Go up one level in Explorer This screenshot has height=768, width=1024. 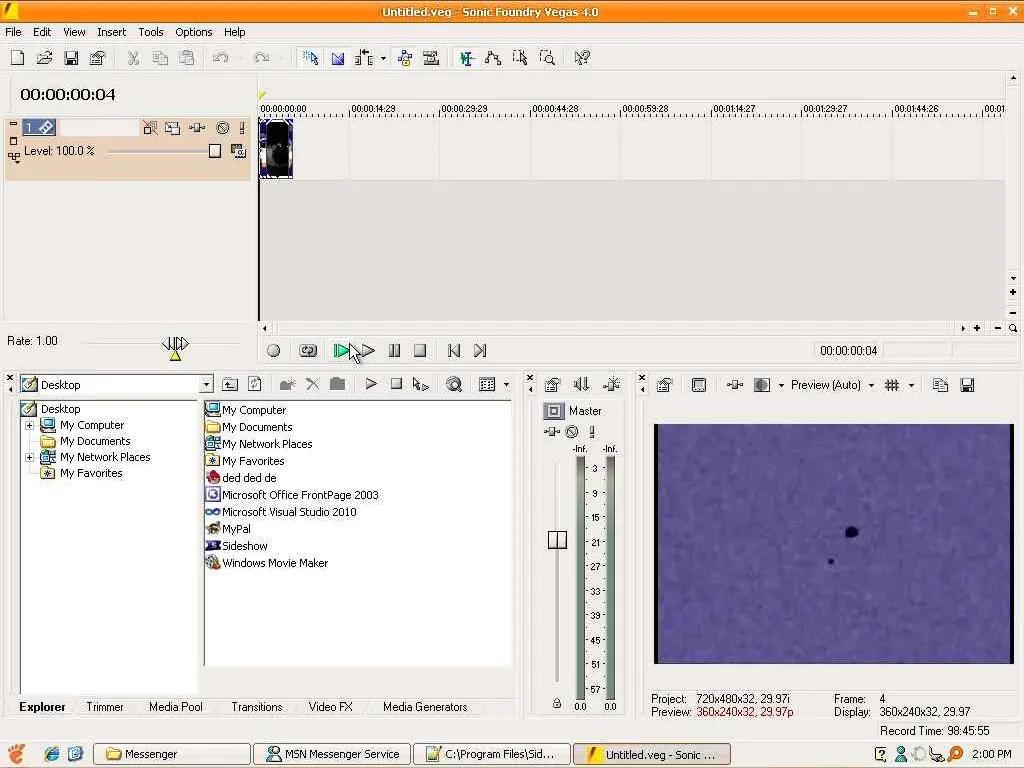tap(230, 385)
